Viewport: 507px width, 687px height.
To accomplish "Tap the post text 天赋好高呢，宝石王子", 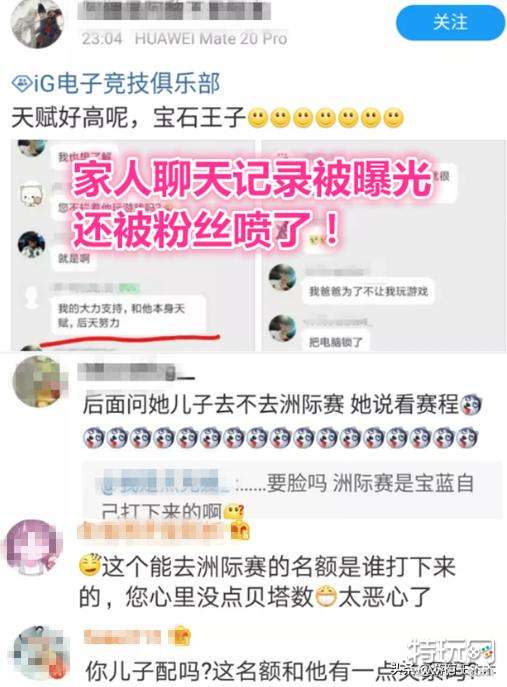I will pos(208,117).
